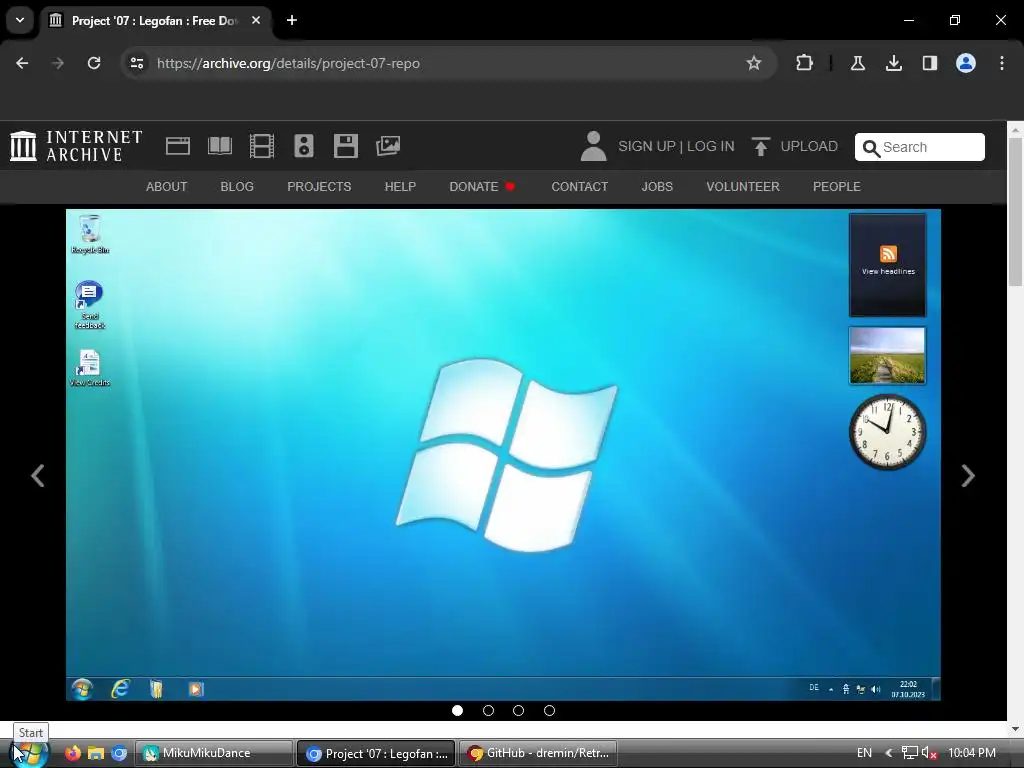
Task: Click the Windows Start orb
Action: 29,753
